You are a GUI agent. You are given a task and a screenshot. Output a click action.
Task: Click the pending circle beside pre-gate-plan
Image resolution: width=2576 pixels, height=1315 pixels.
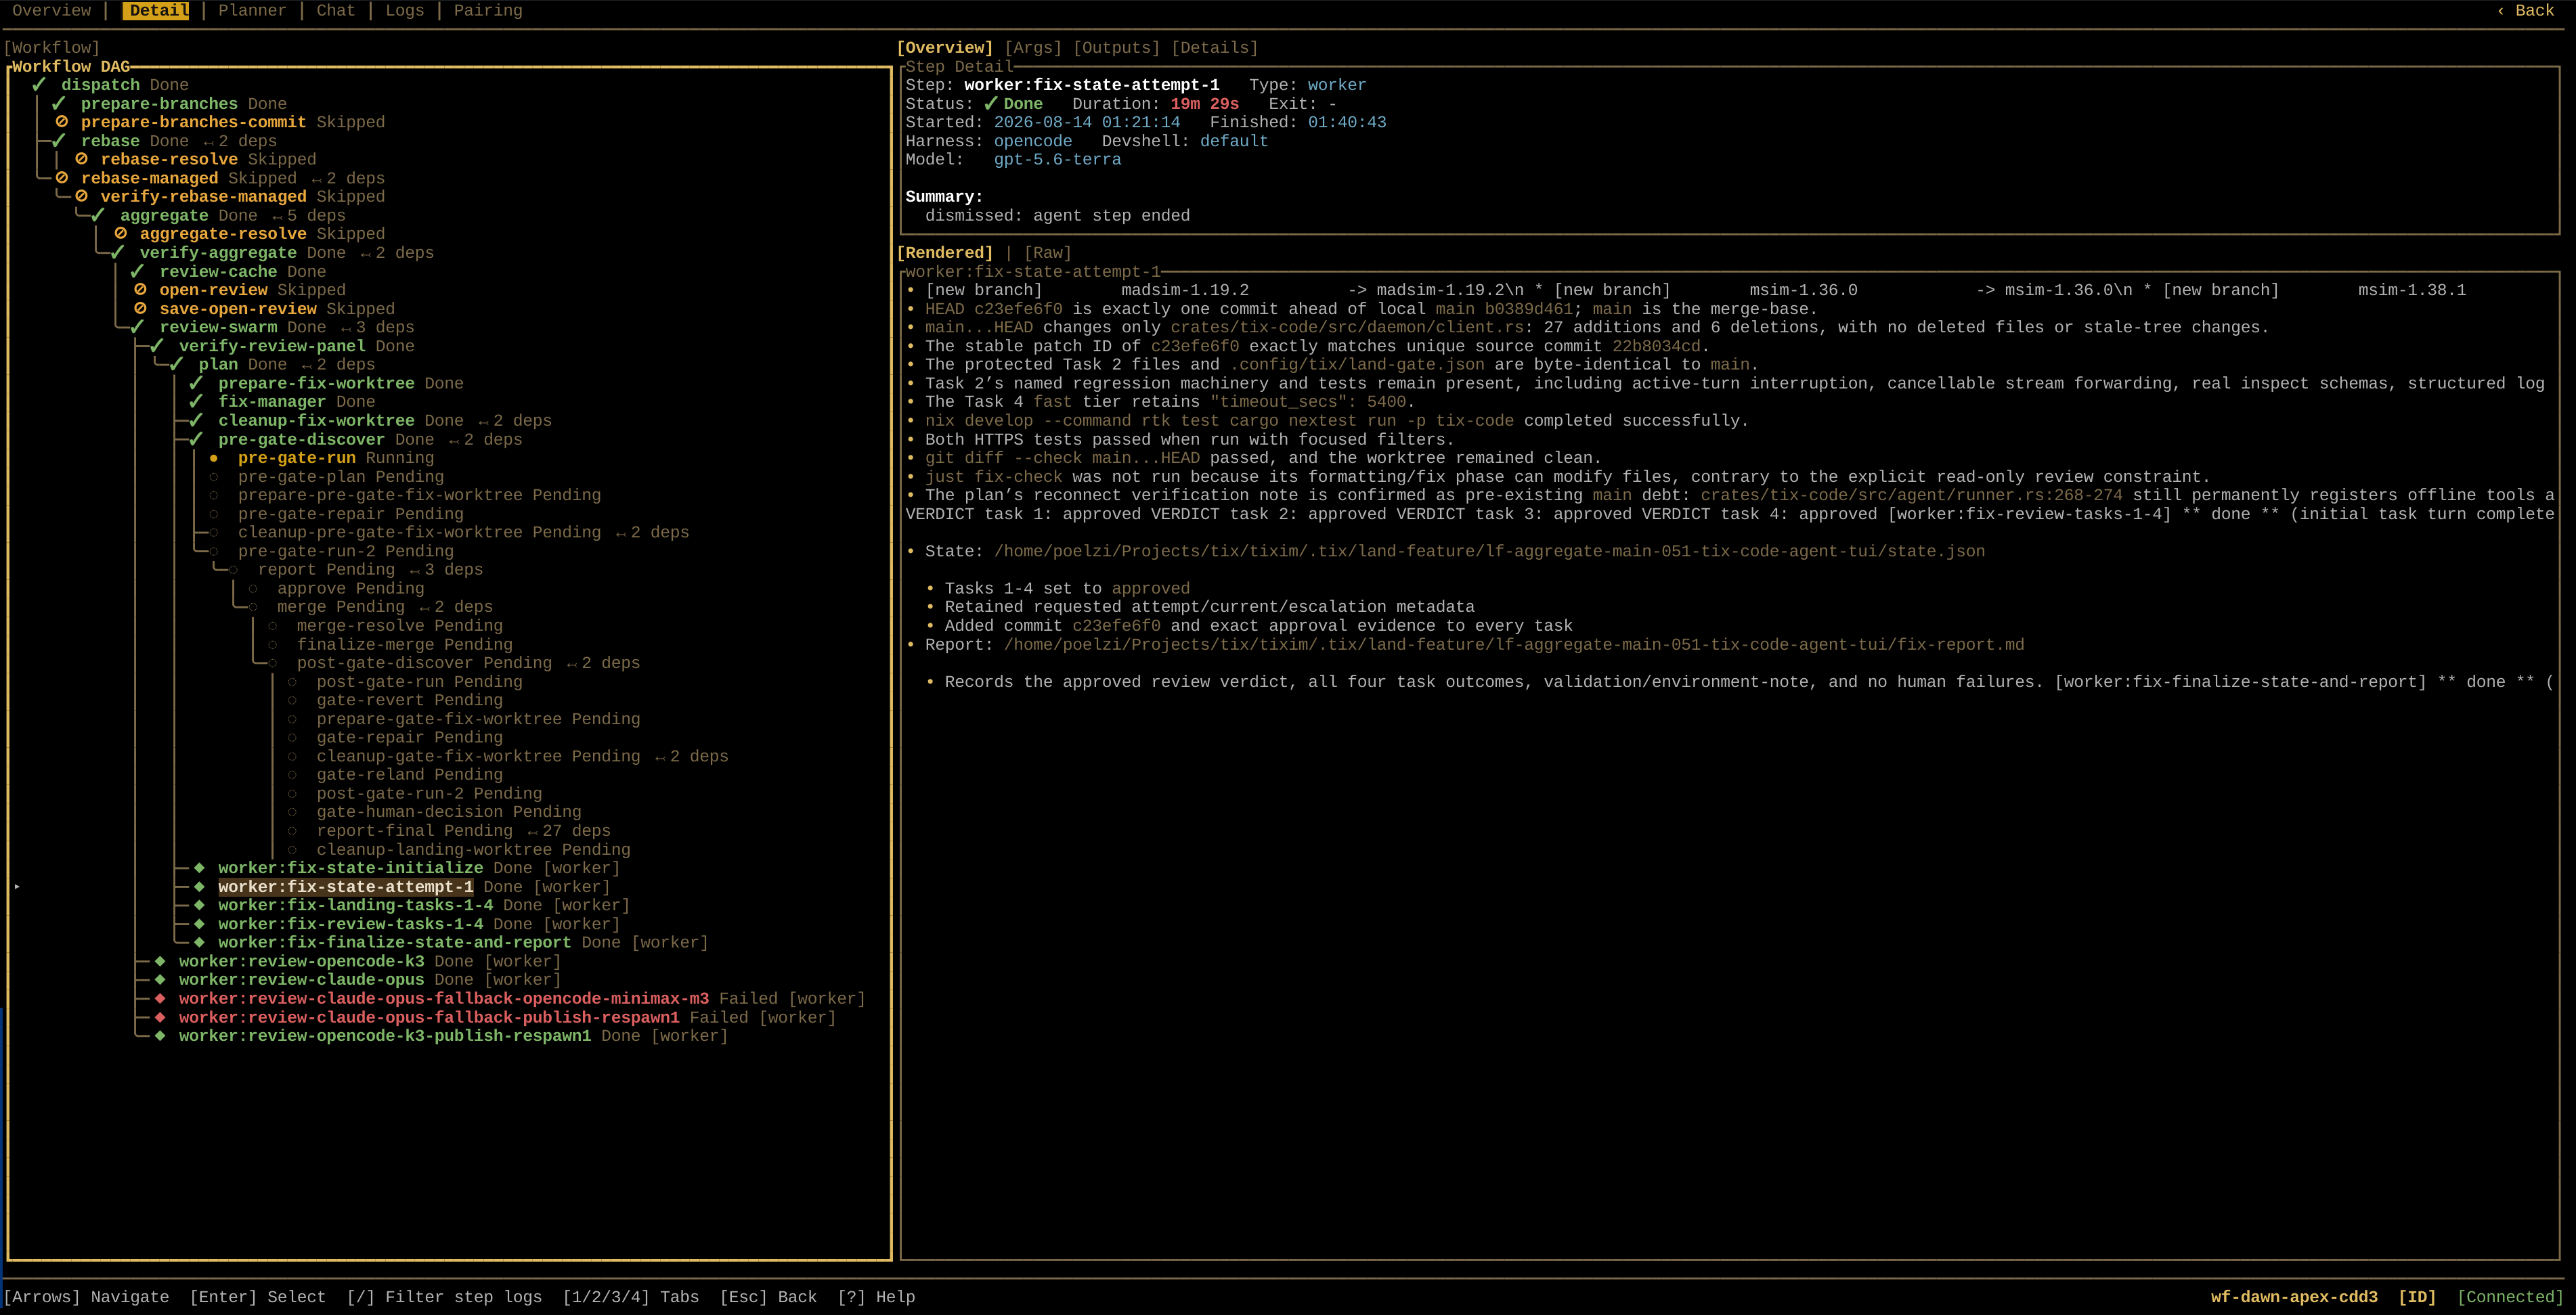[x=214, y=477]
